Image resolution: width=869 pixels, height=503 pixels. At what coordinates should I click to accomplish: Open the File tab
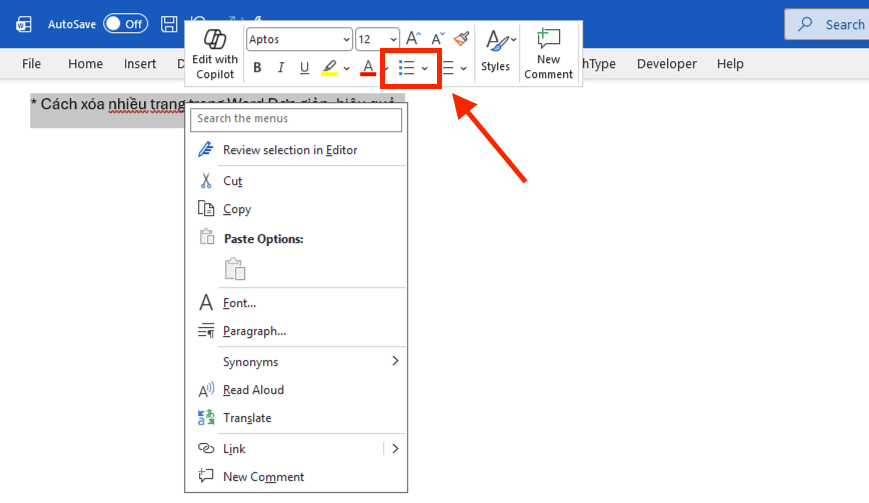[31, 64]
